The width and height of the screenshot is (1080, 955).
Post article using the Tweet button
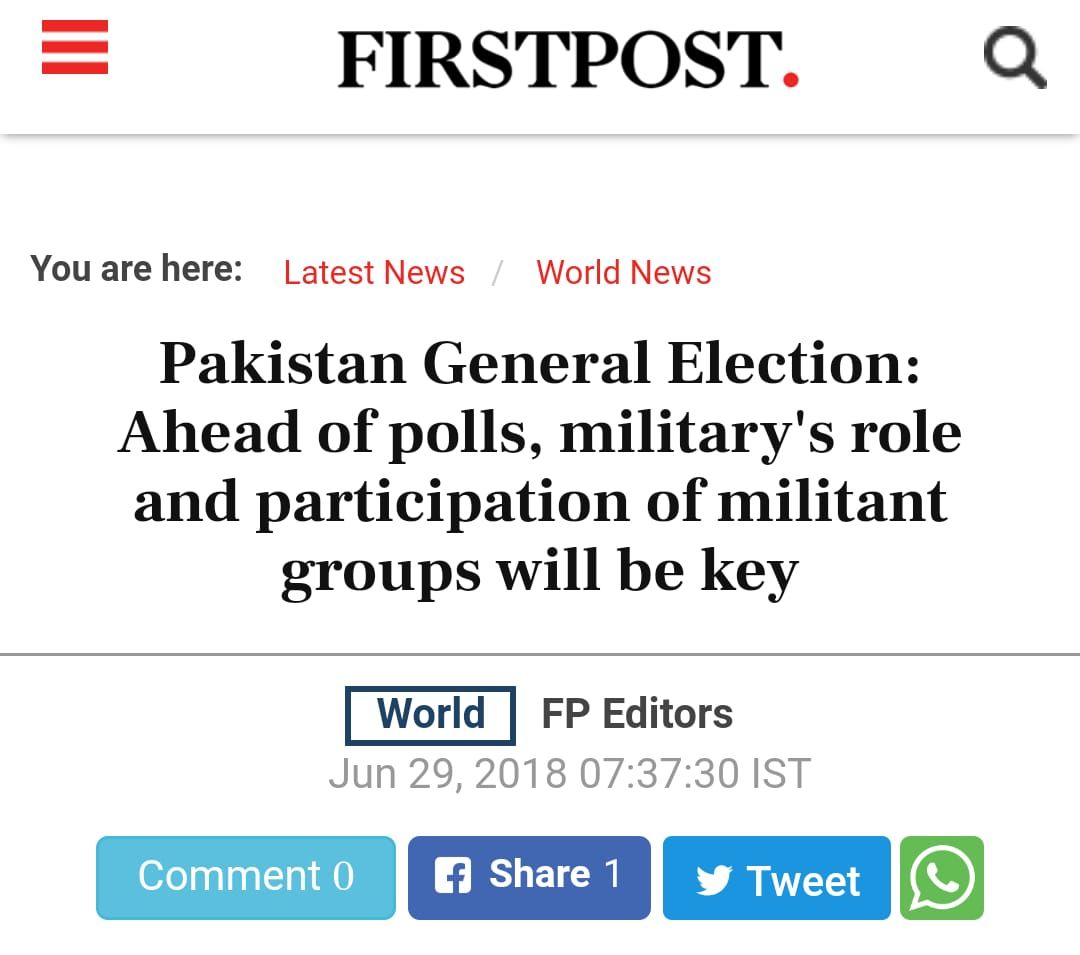pos(776,878)
